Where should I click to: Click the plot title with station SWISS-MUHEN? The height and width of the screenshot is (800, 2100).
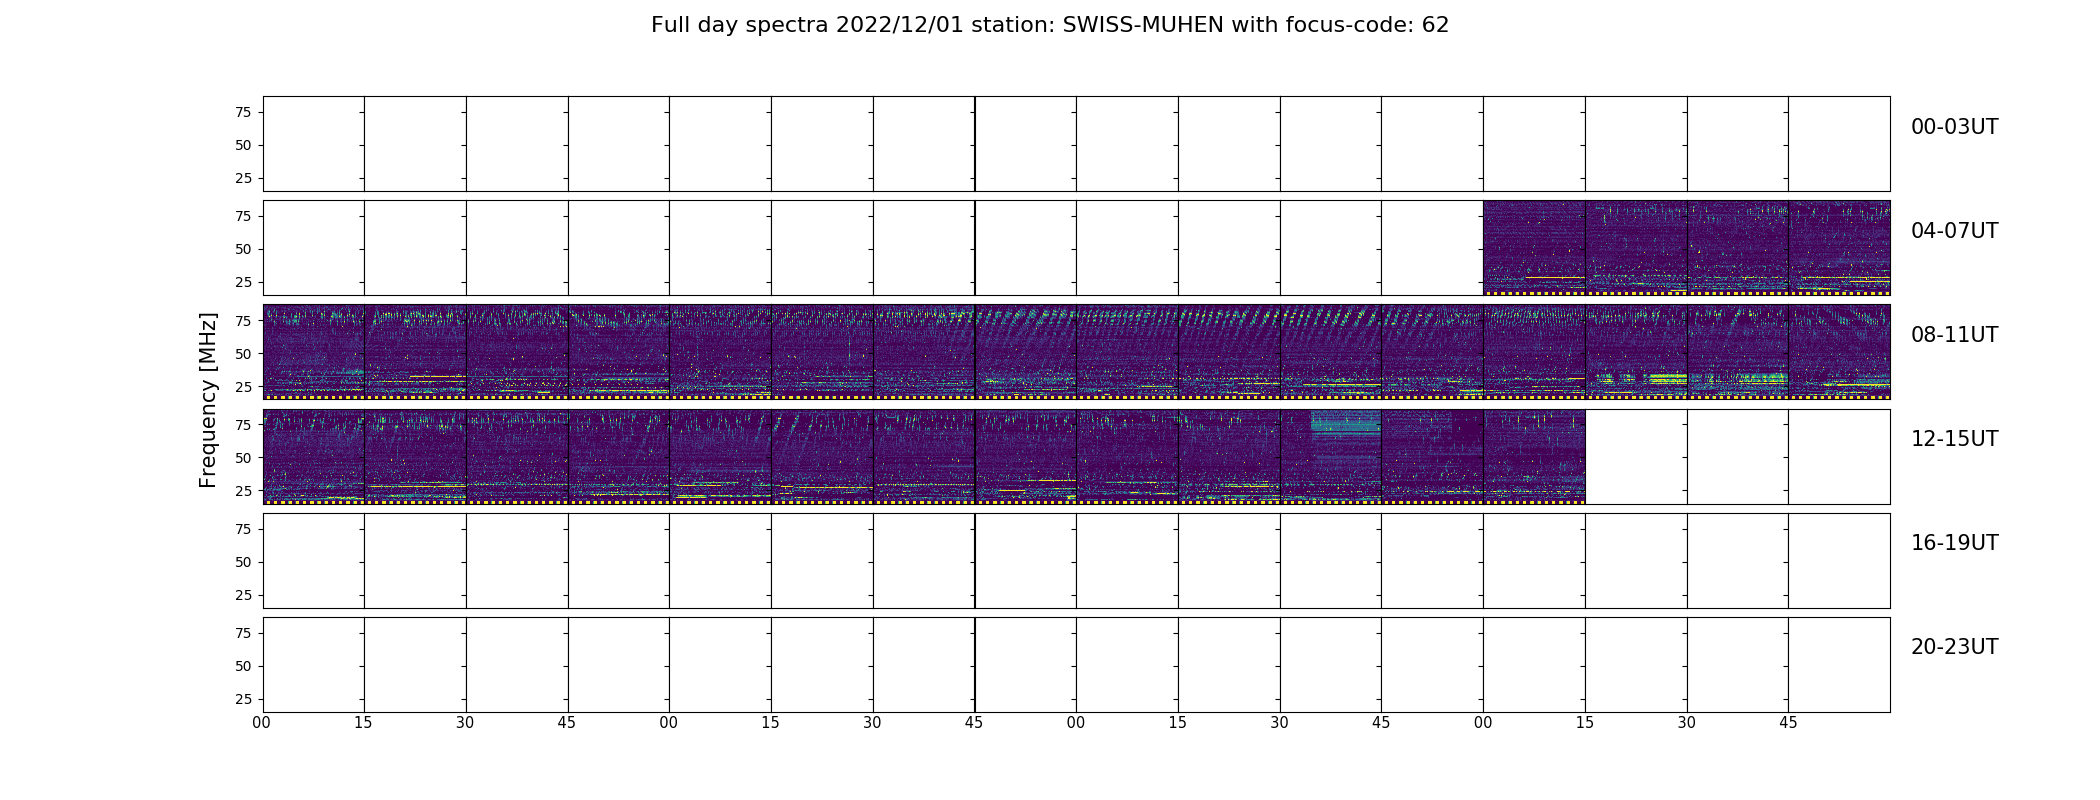(x=1049, y=25)
